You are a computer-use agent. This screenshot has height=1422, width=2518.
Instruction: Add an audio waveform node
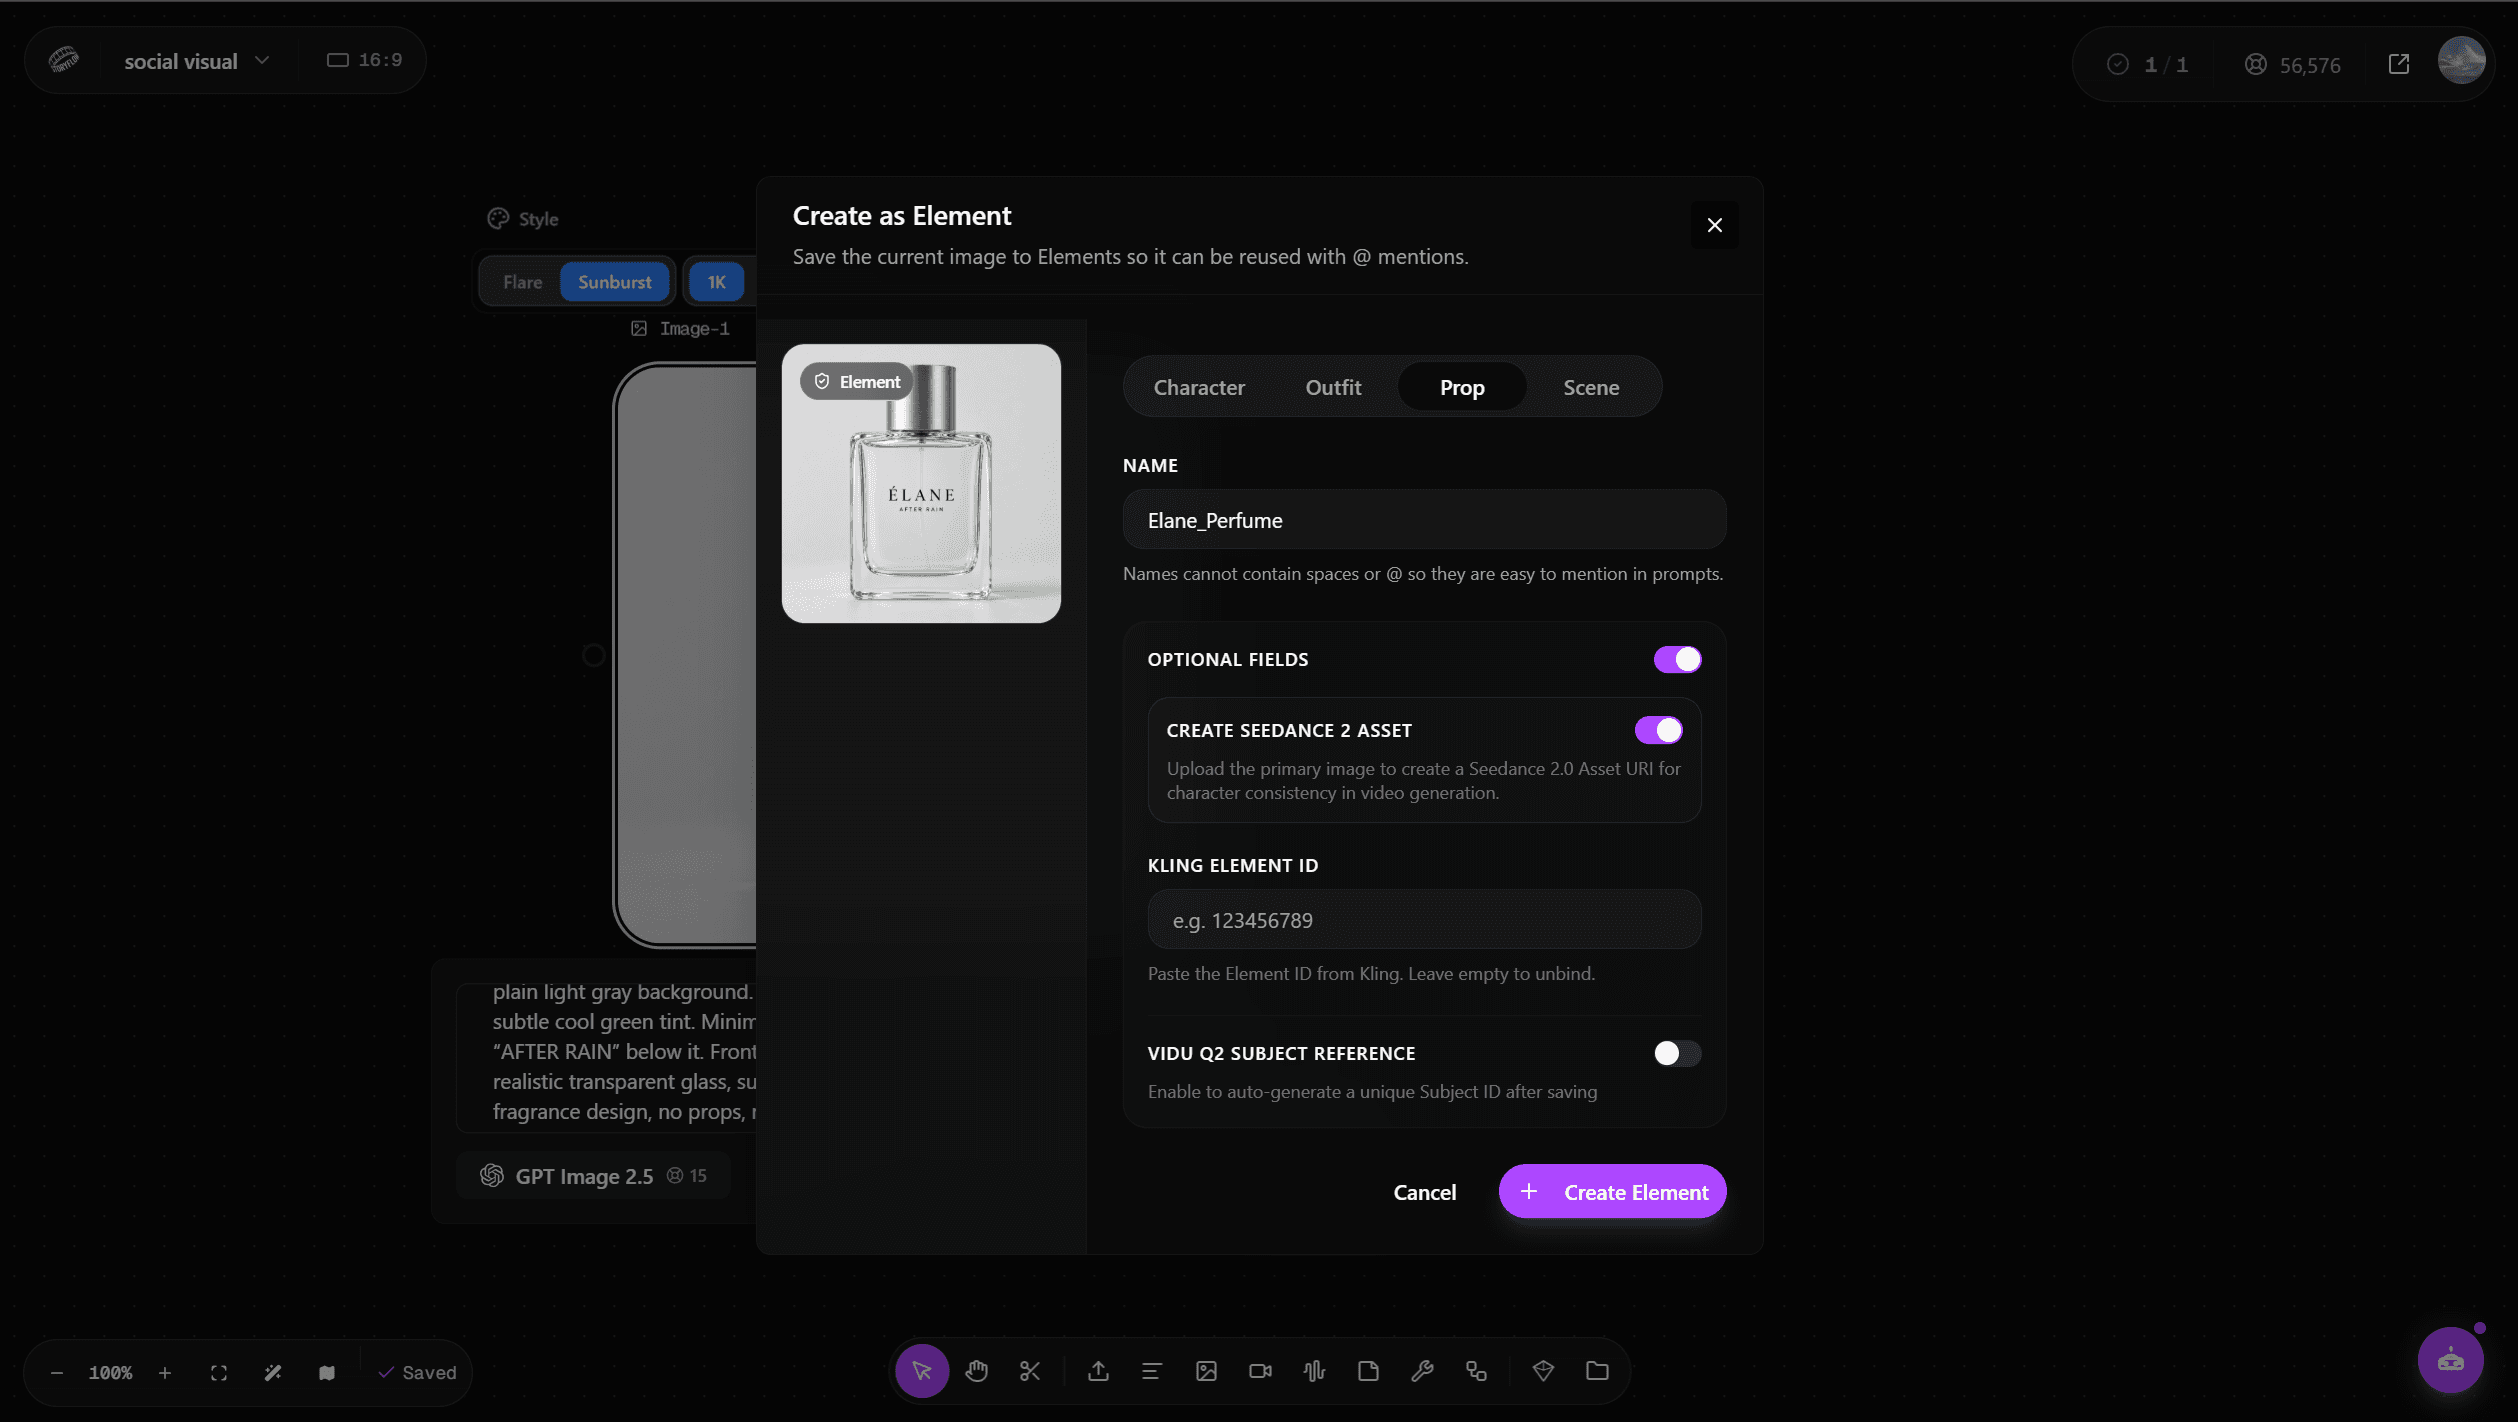(1314, 1371)
